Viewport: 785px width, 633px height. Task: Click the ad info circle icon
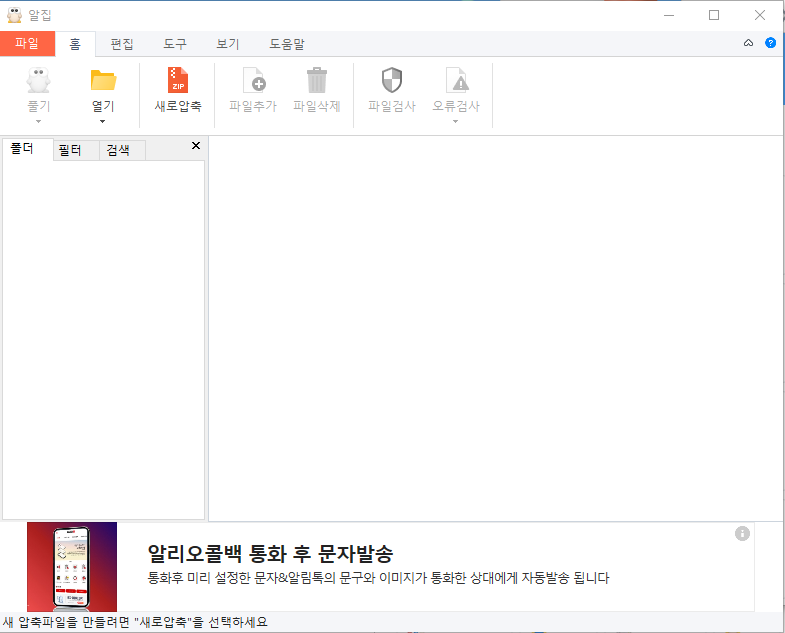pos(742,534)
